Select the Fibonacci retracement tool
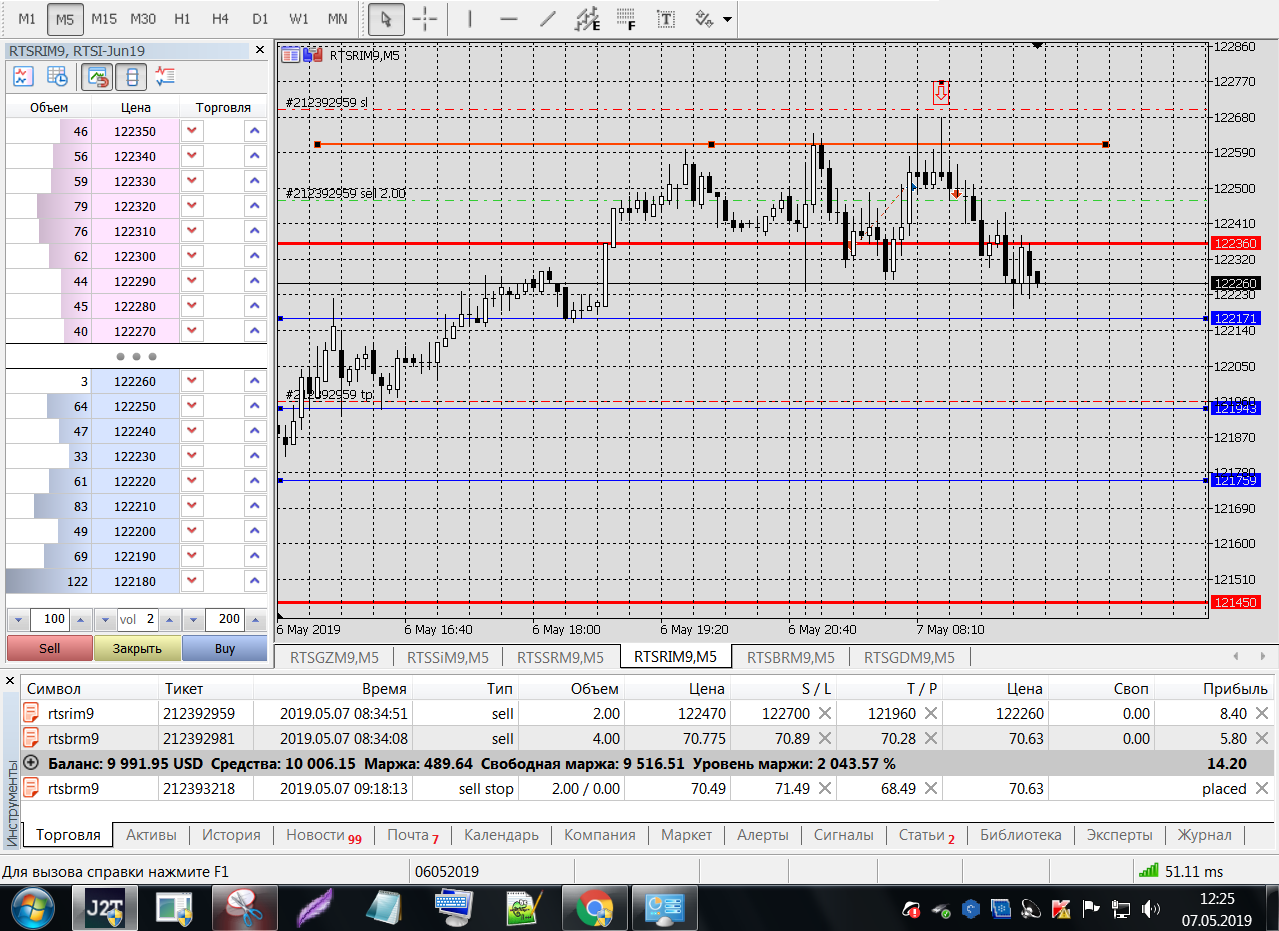This screenshot has width=1279, height=931. [x=626, y=19]
